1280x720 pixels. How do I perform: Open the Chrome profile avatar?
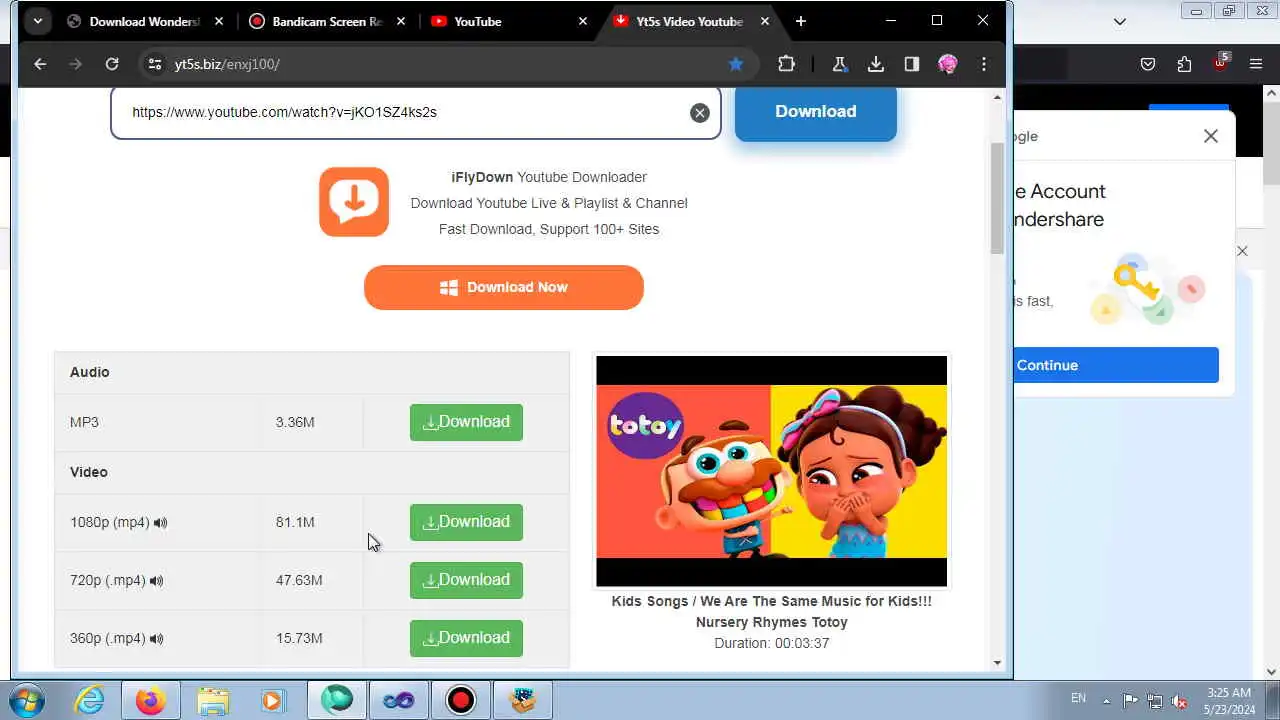948,64
